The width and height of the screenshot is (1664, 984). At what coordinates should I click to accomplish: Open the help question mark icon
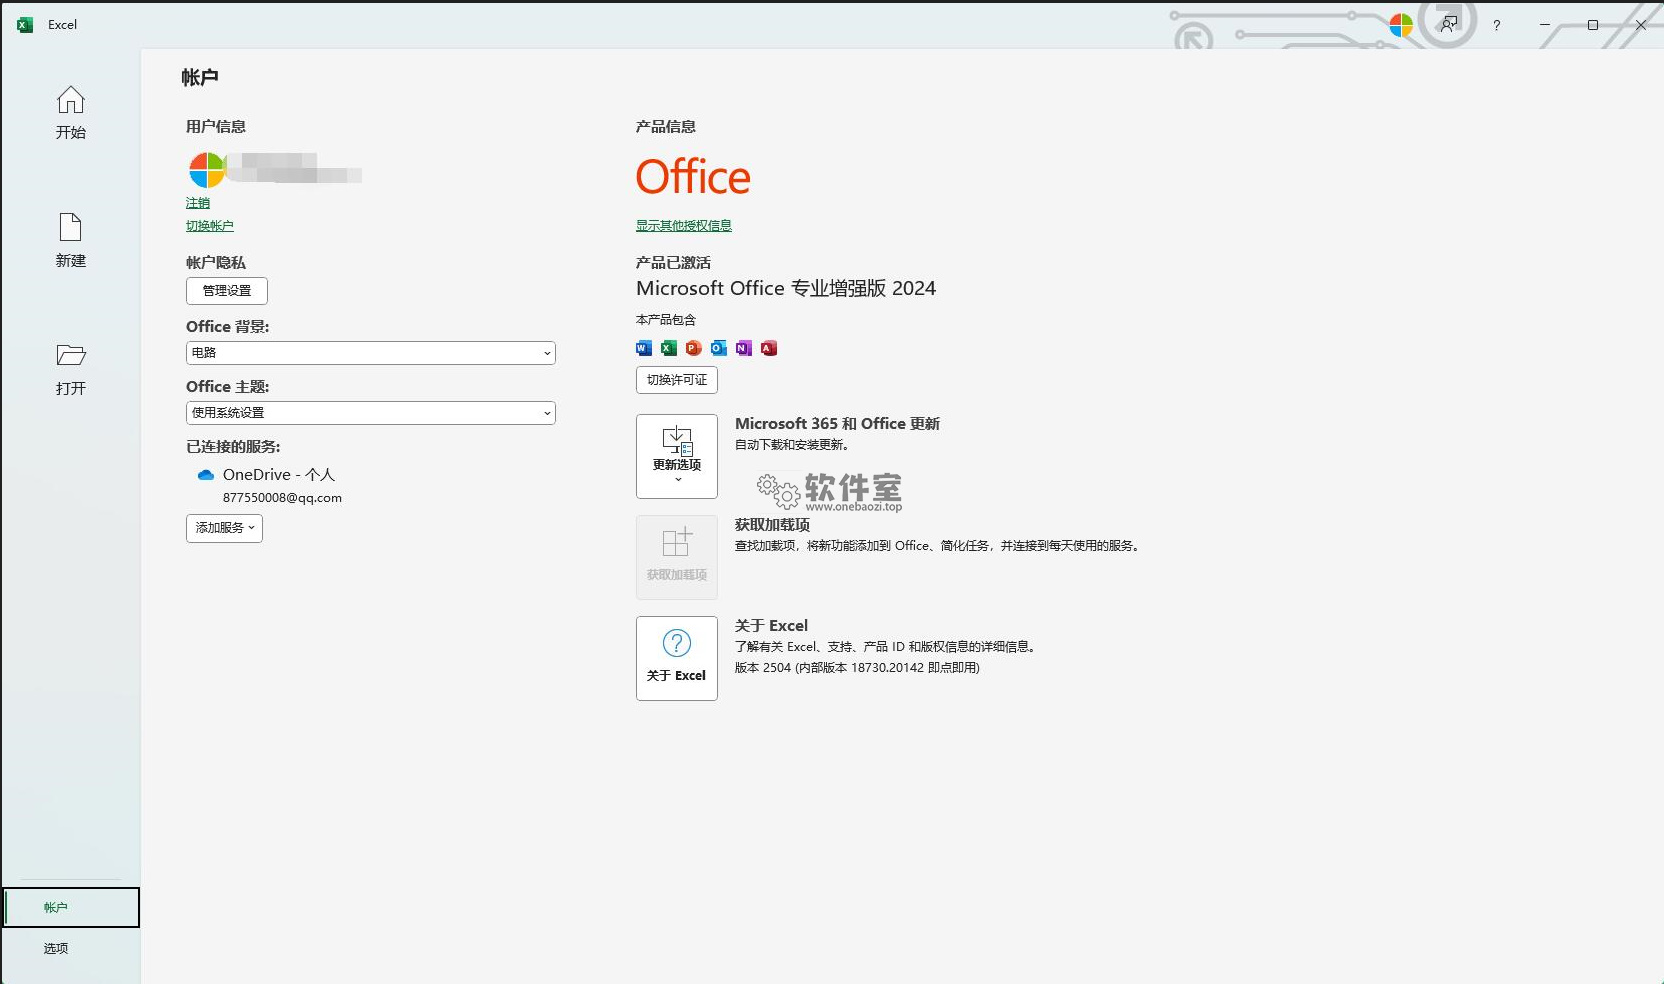(1496, 25)
